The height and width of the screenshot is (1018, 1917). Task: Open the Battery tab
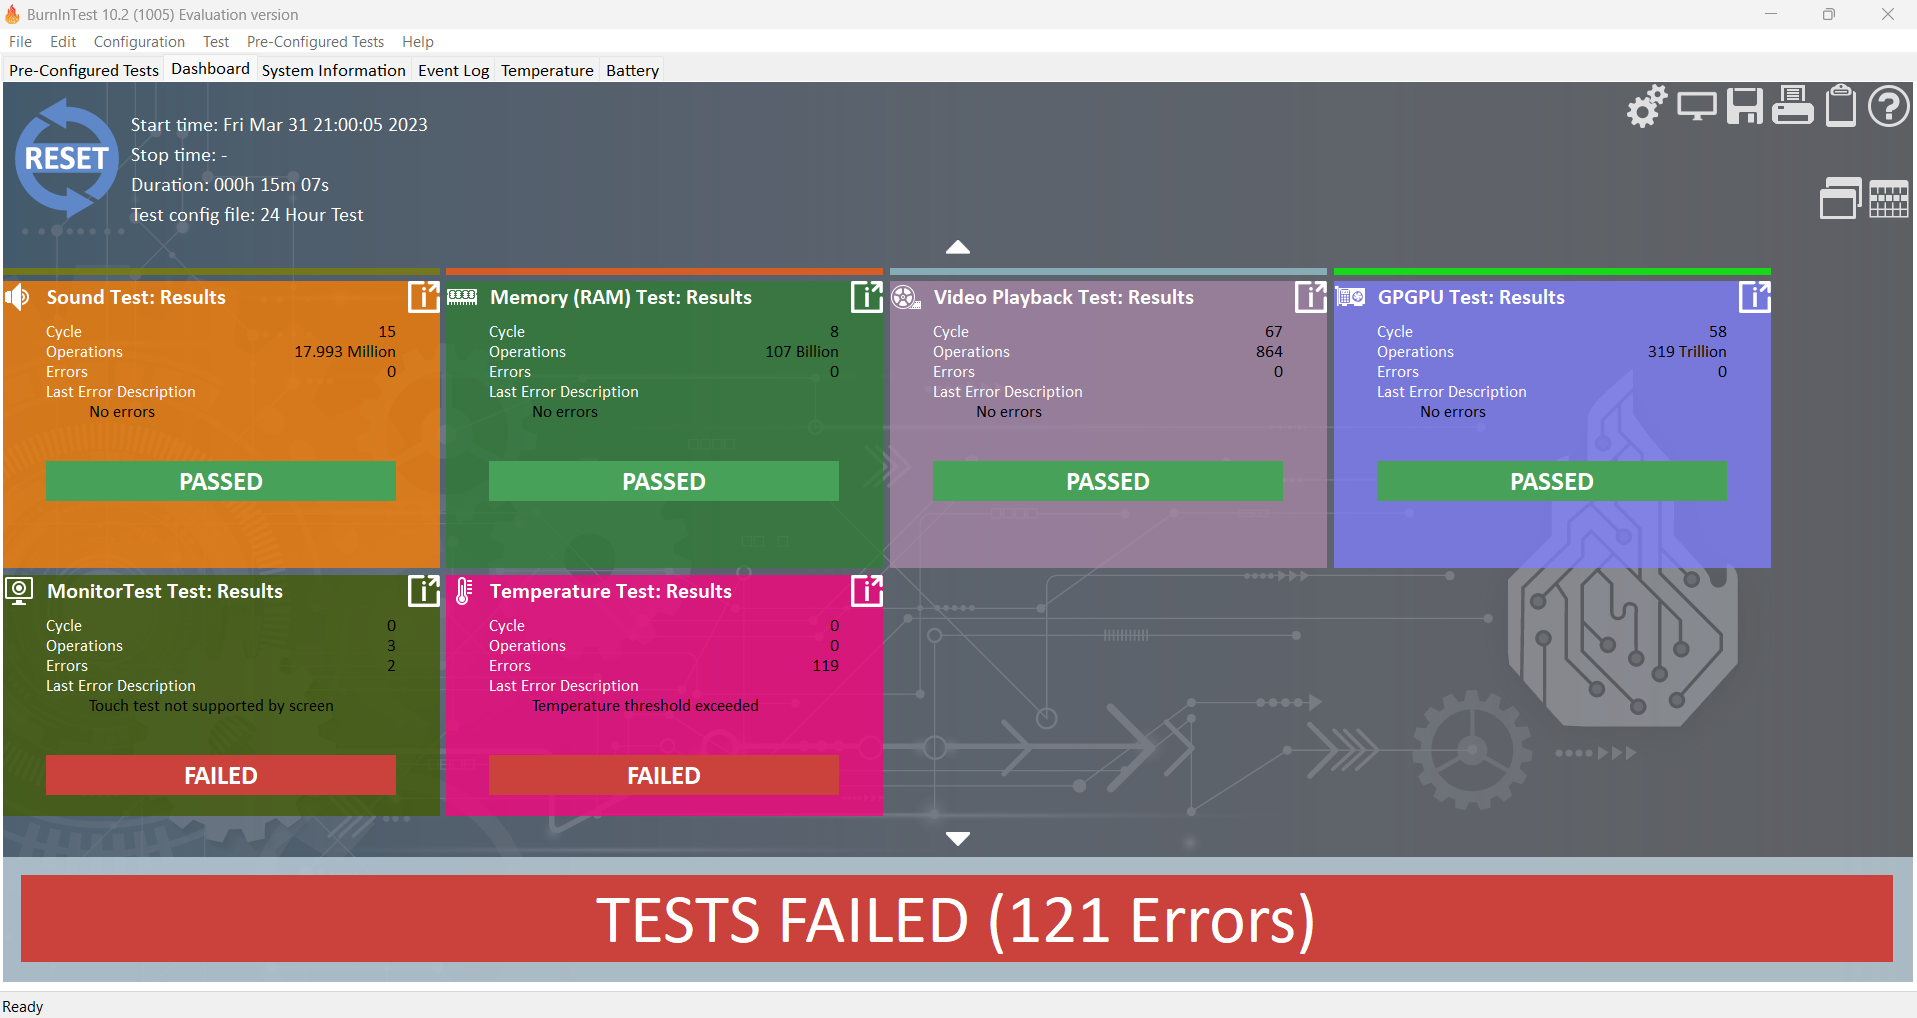[x=632, y=70]
